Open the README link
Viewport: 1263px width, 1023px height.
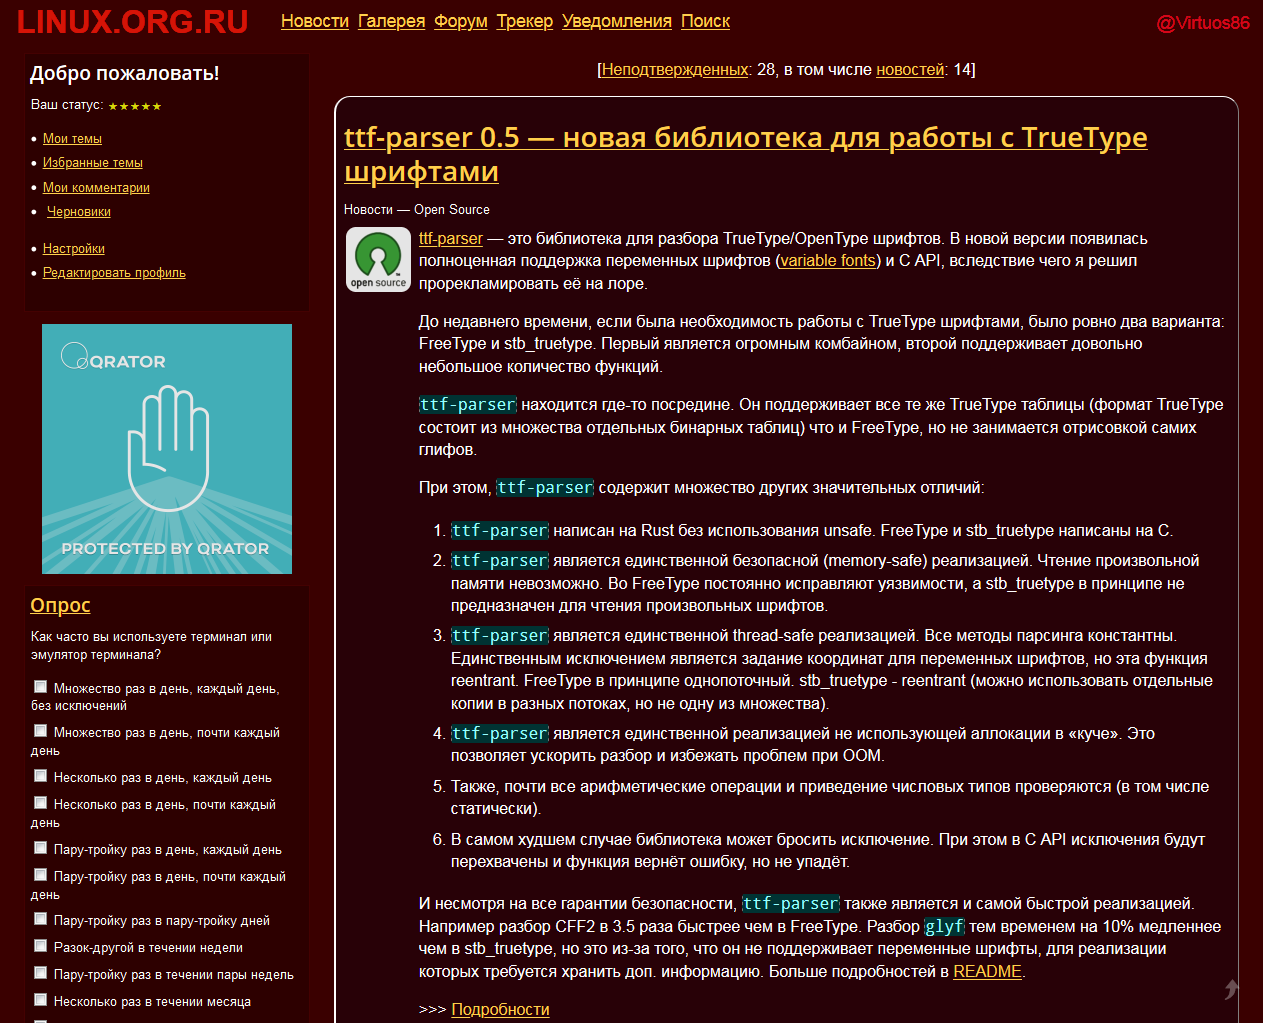point(988,972)
